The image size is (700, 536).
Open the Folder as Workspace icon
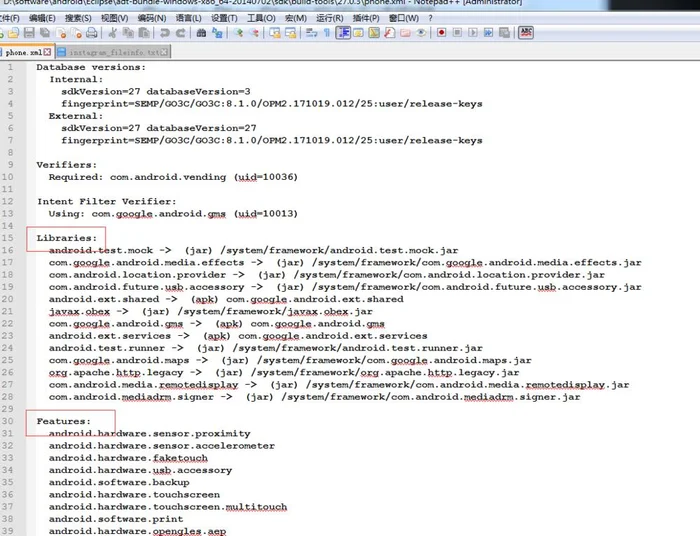[405, 33]
